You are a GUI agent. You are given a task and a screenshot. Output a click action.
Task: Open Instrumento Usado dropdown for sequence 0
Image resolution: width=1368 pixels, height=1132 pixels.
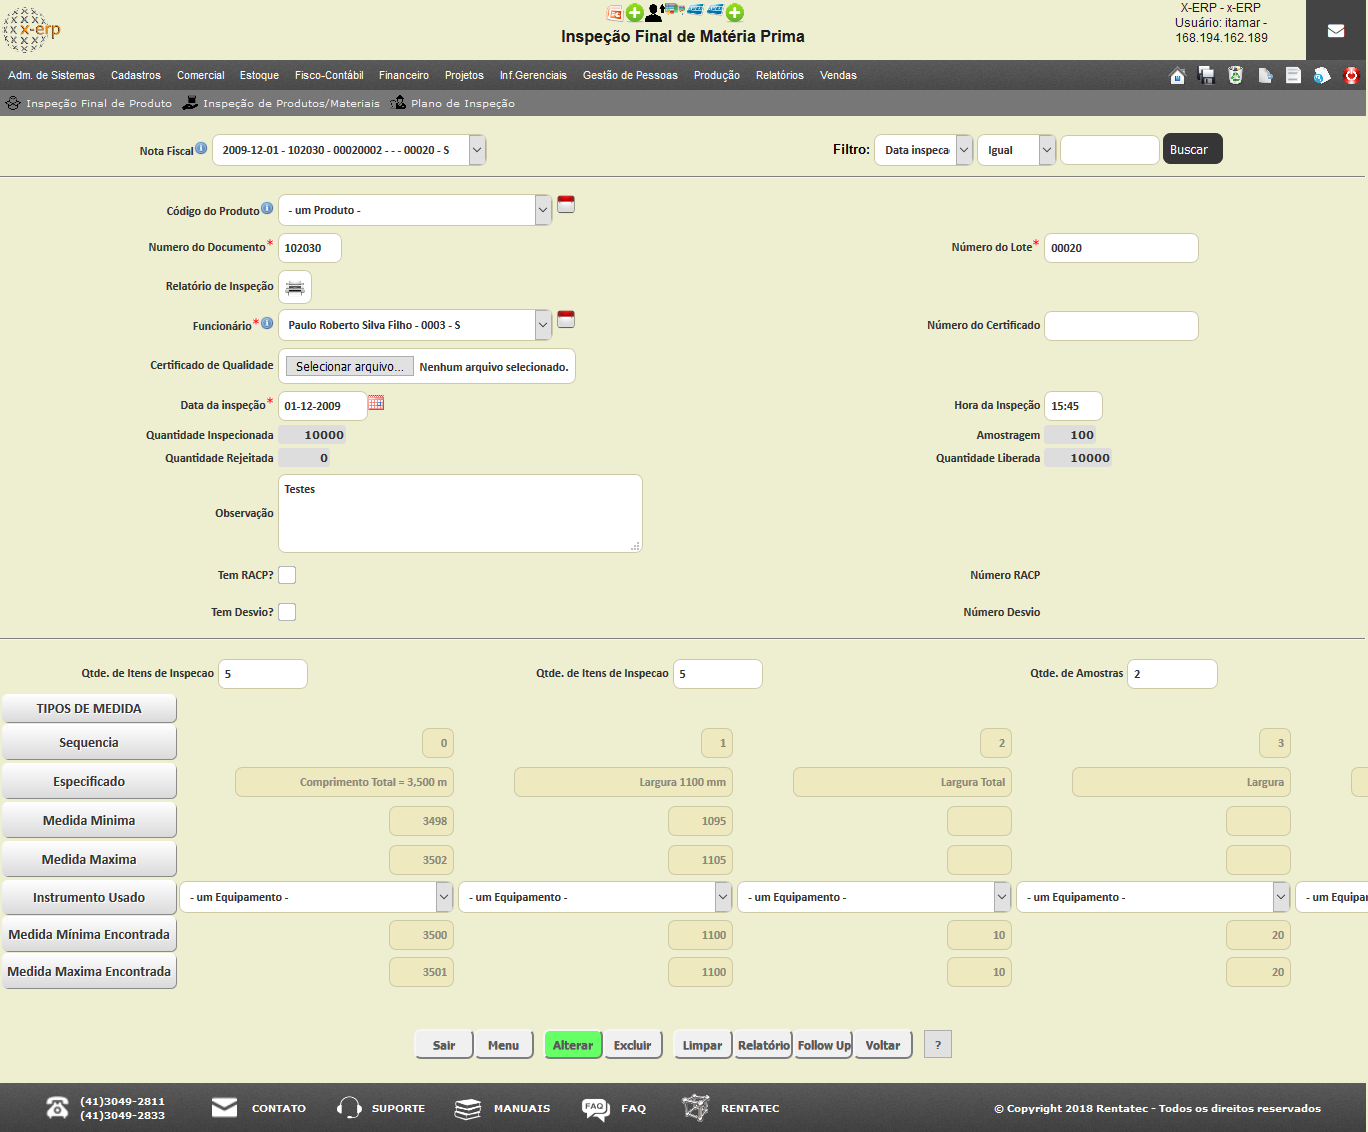click(x=316, y=897)
